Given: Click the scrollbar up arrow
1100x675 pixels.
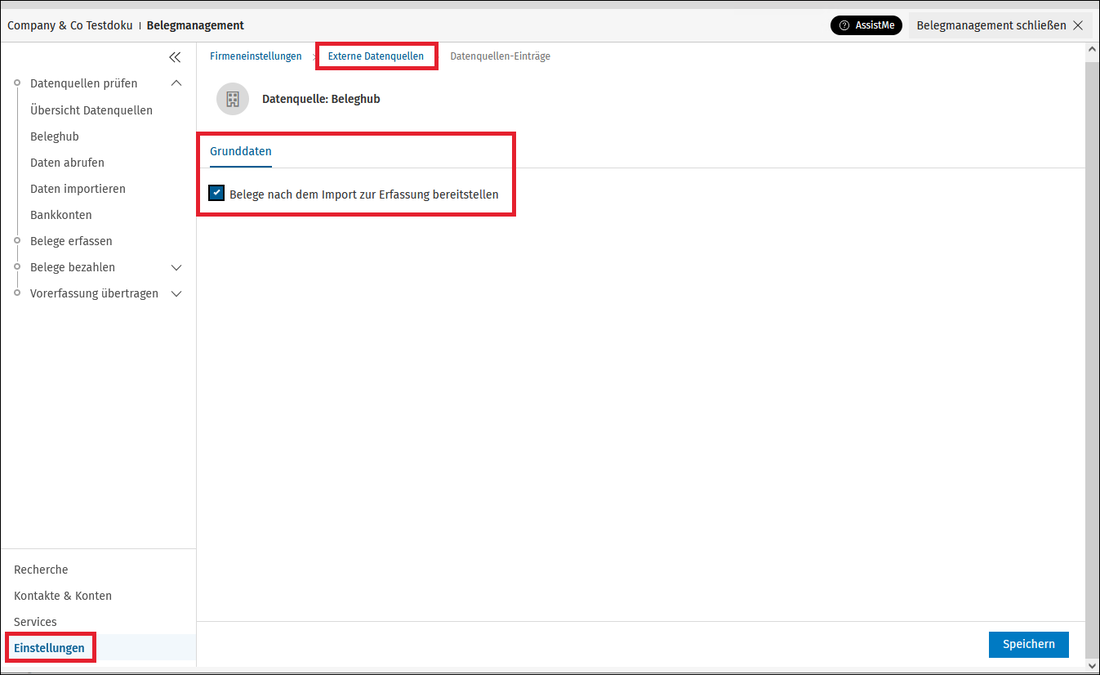Looking at the screenshot, I should pyautogui.click(x=1092, y=50).
